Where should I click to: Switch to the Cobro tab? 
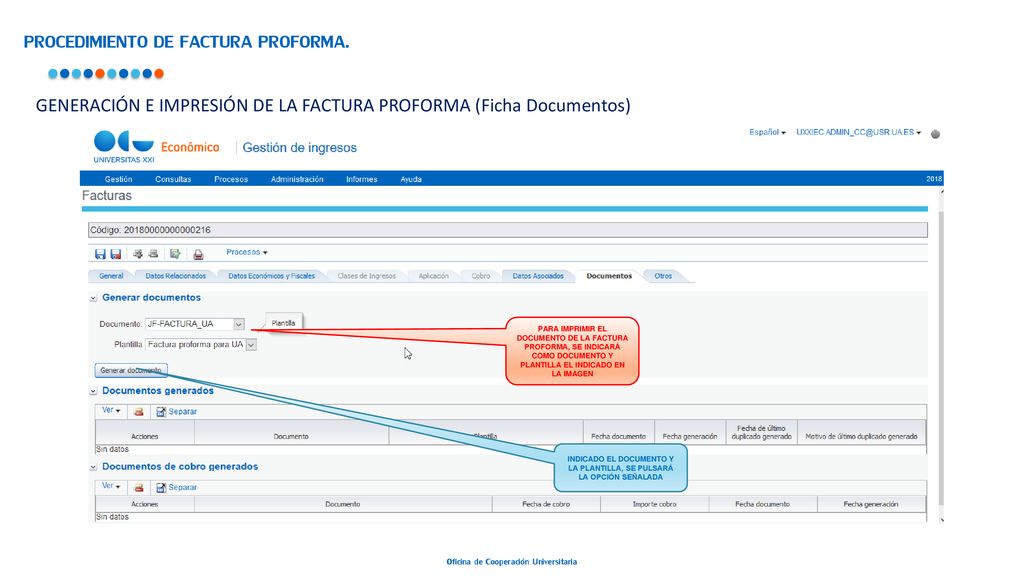(x=481, y=276)
